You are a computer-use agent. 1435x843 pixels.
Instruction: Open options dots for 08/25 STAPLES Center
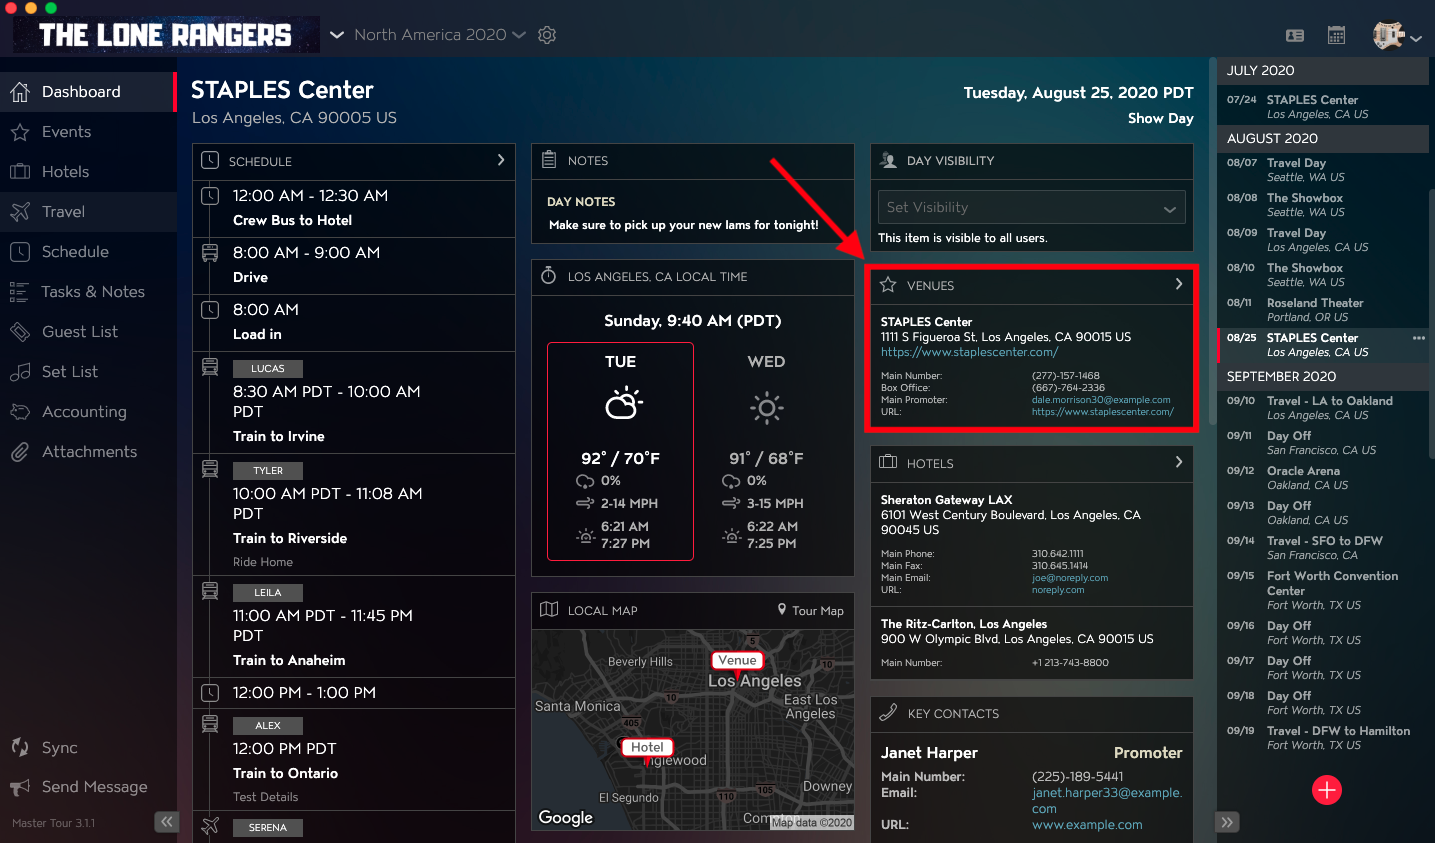[x=1418, y=338]
